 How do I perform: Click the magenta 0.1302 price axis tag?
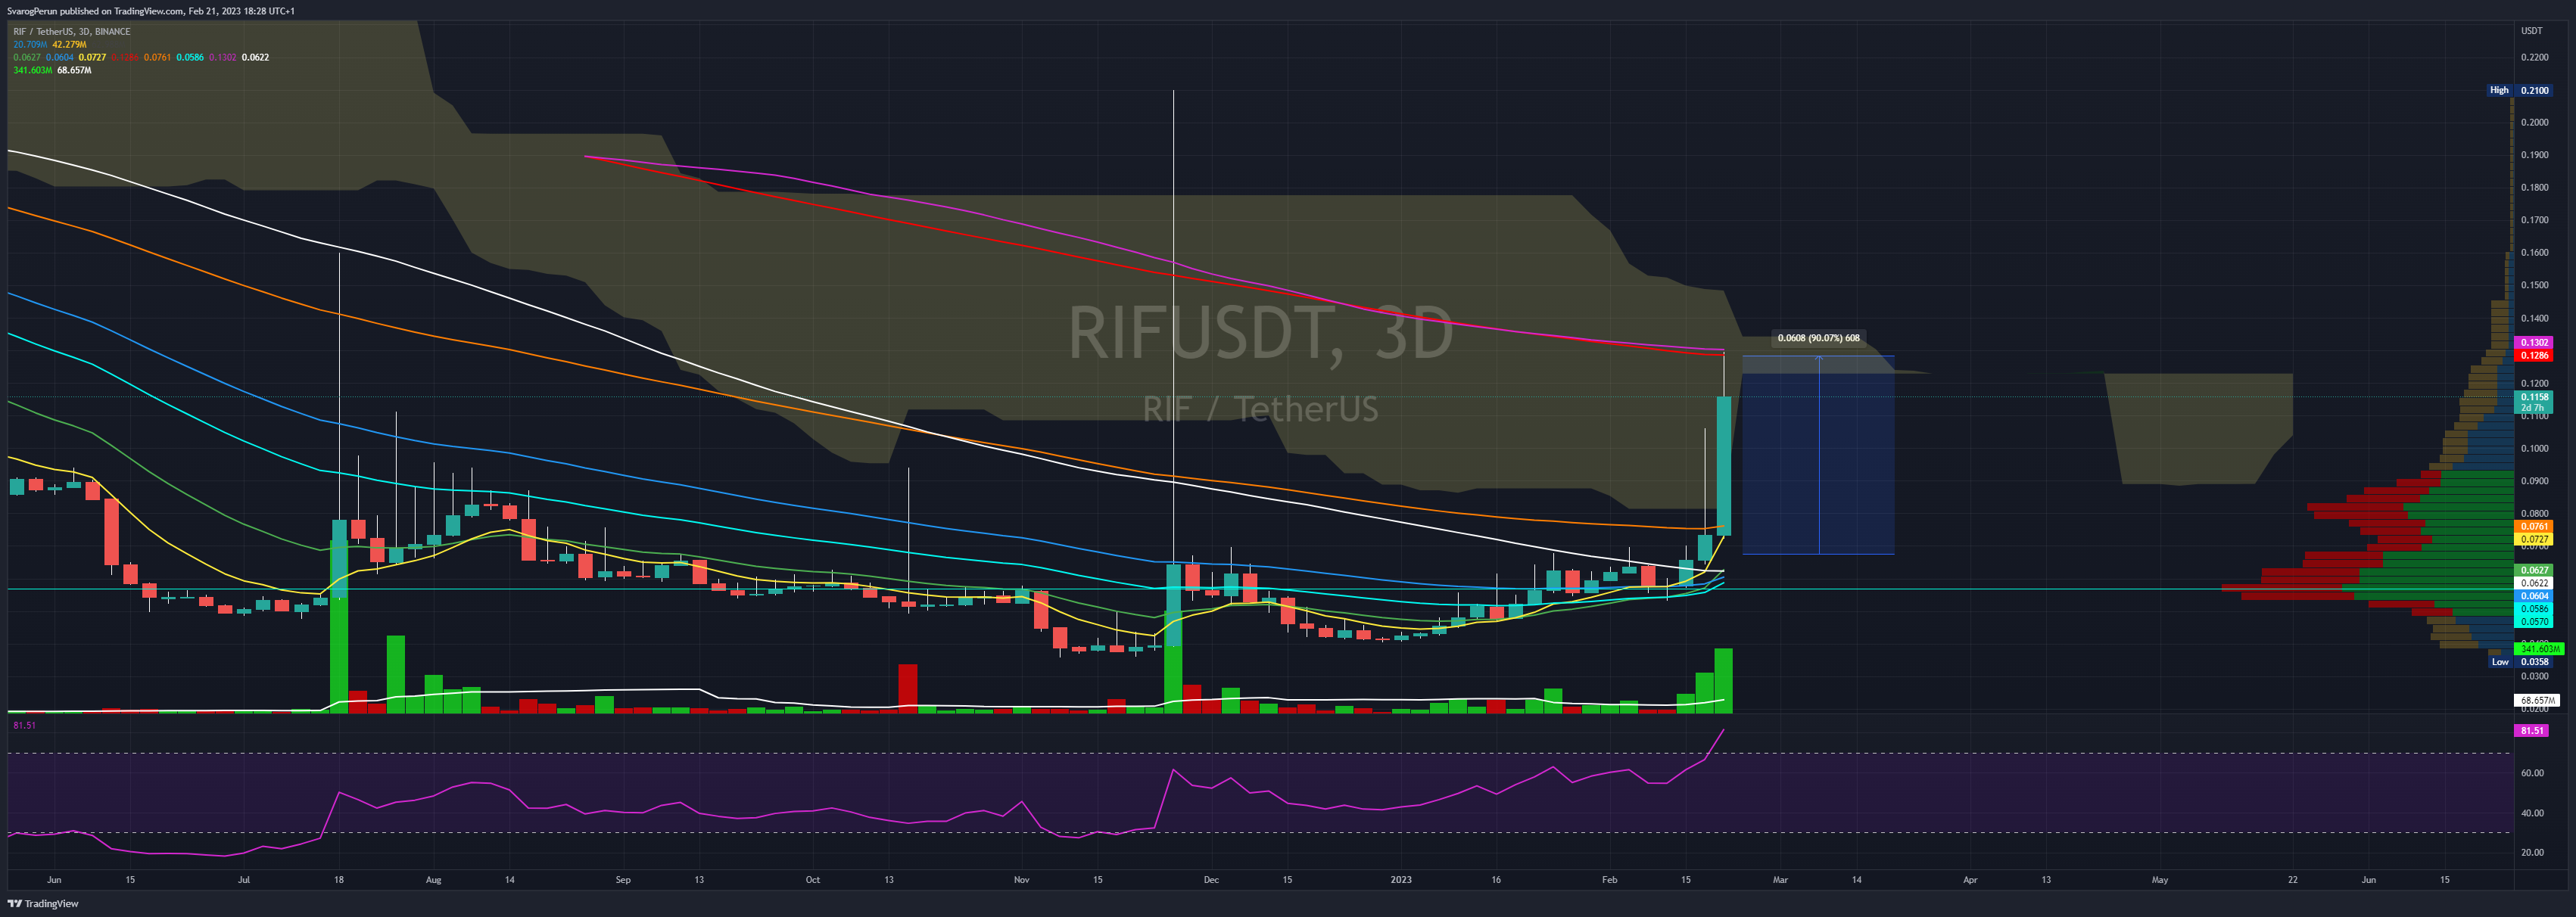(x=2534, y=343)
